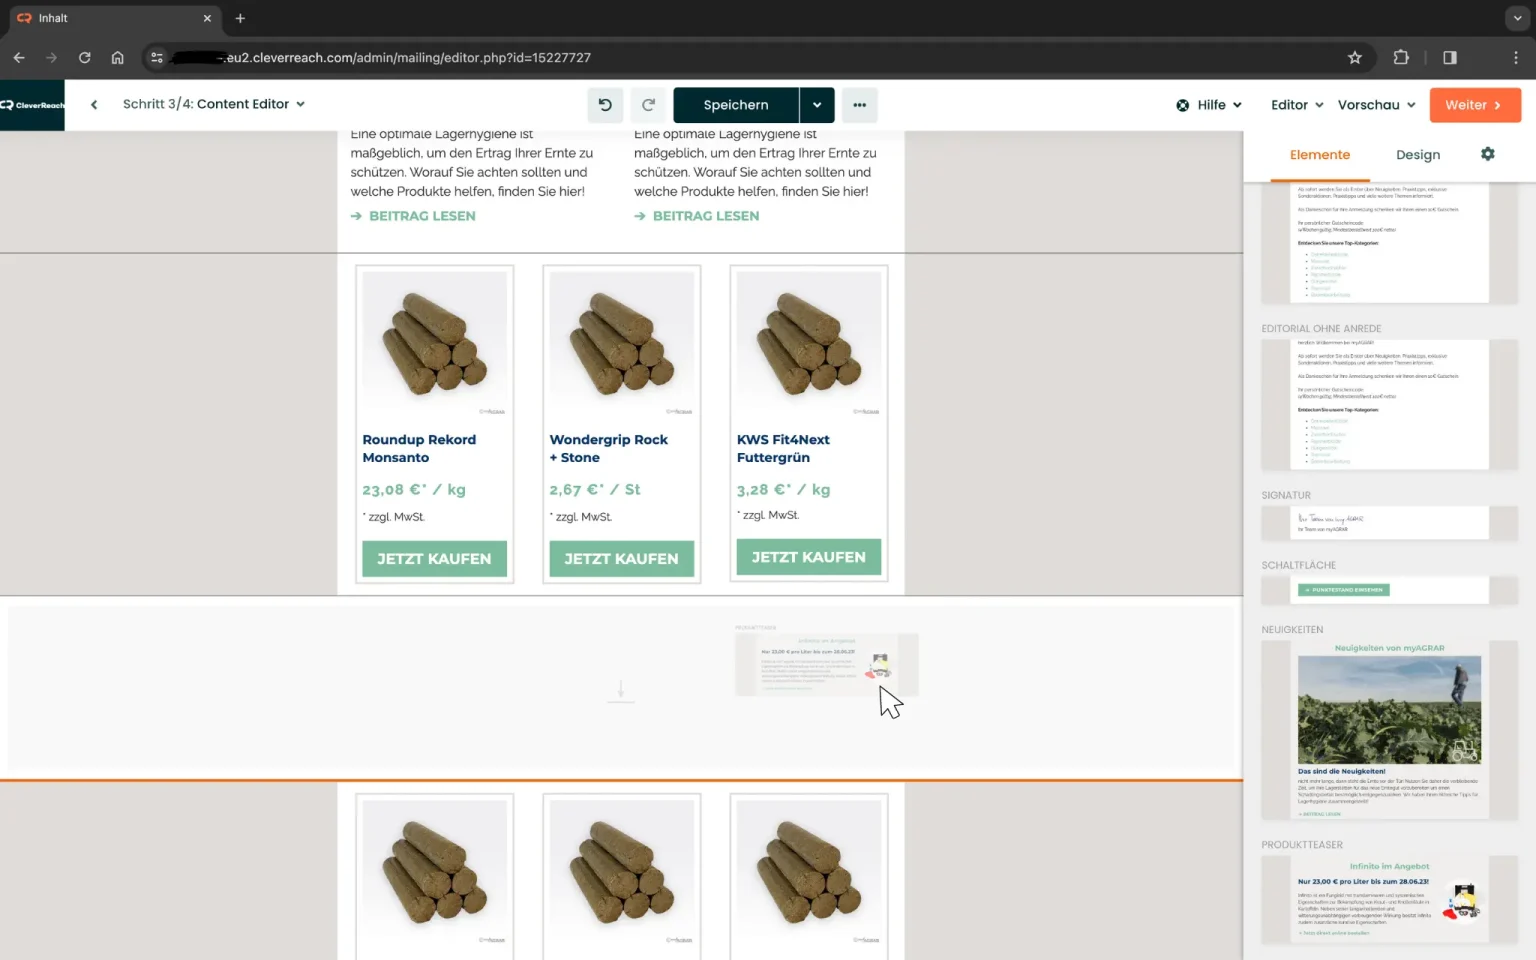The width and height of the screenshot is (1536, 960).
Task: Click the PRODUKTTEASER label
Action: 1302,845
